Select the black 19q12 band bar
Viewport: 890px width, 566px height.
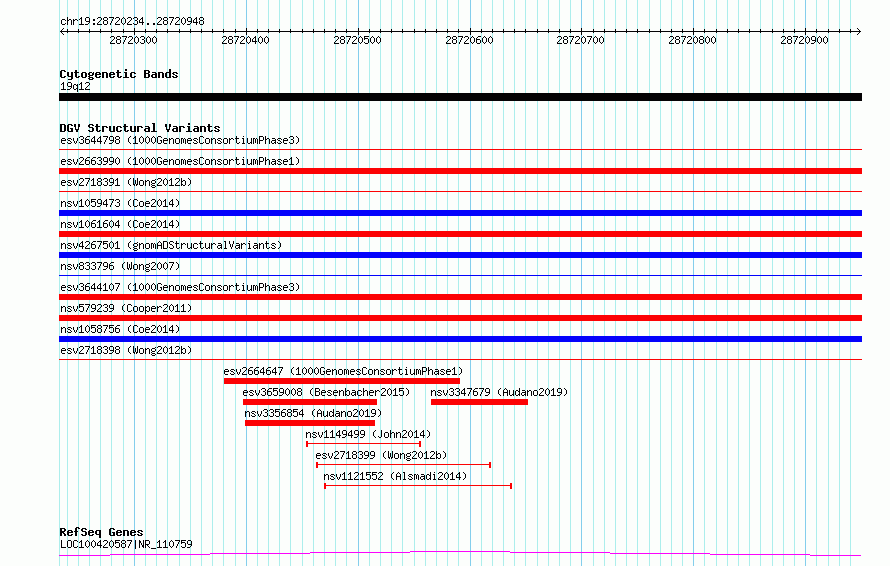(x=460, y=97)
